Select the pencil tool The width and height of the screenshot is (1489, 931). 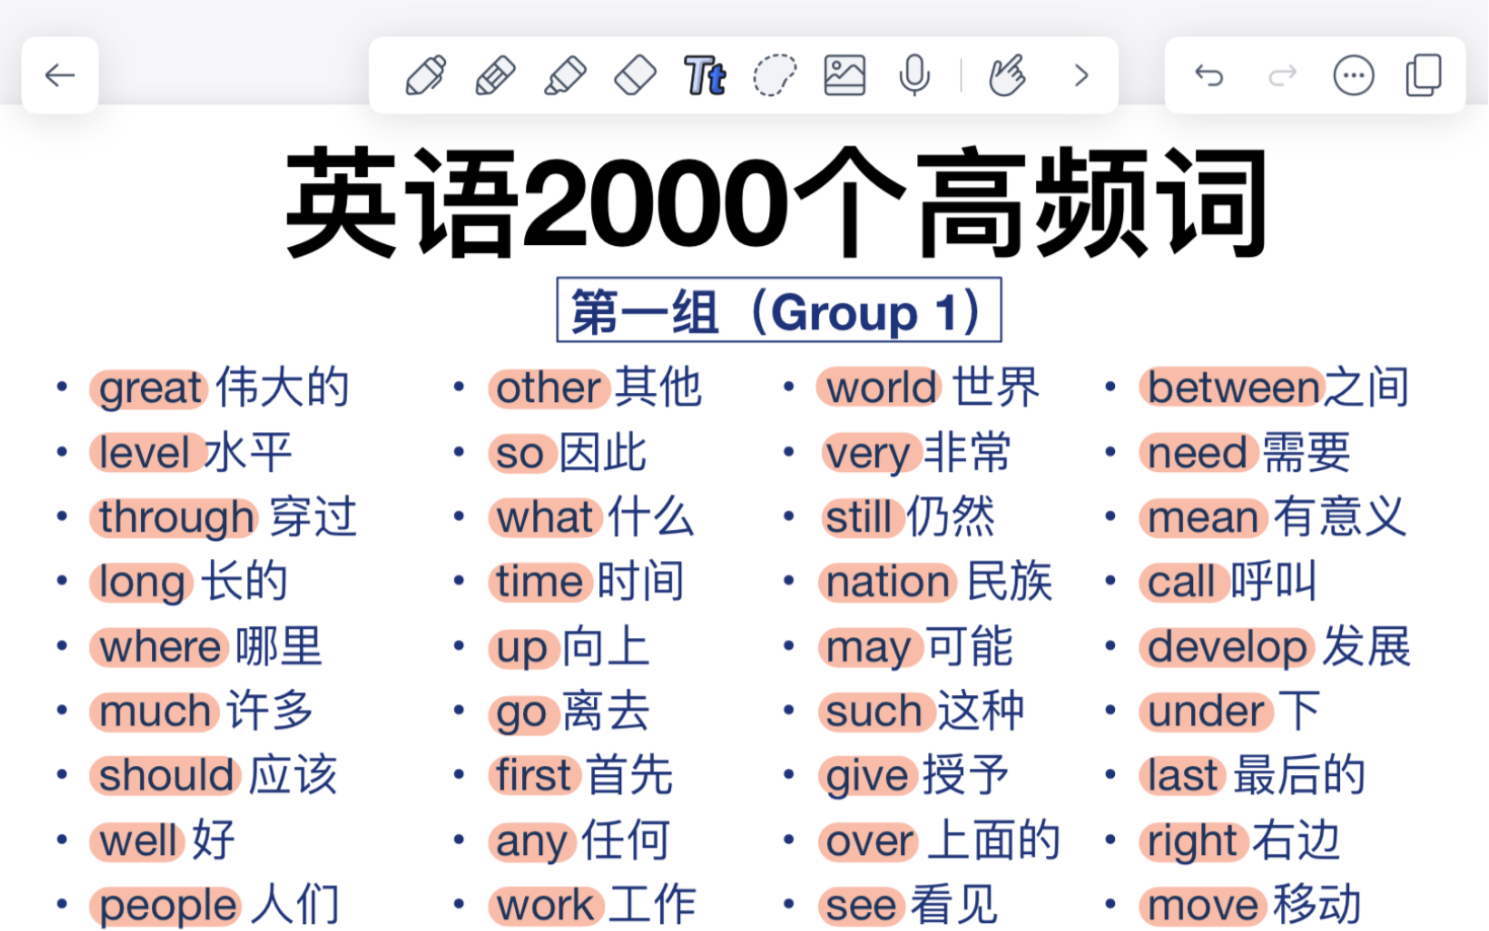[495, 75]
